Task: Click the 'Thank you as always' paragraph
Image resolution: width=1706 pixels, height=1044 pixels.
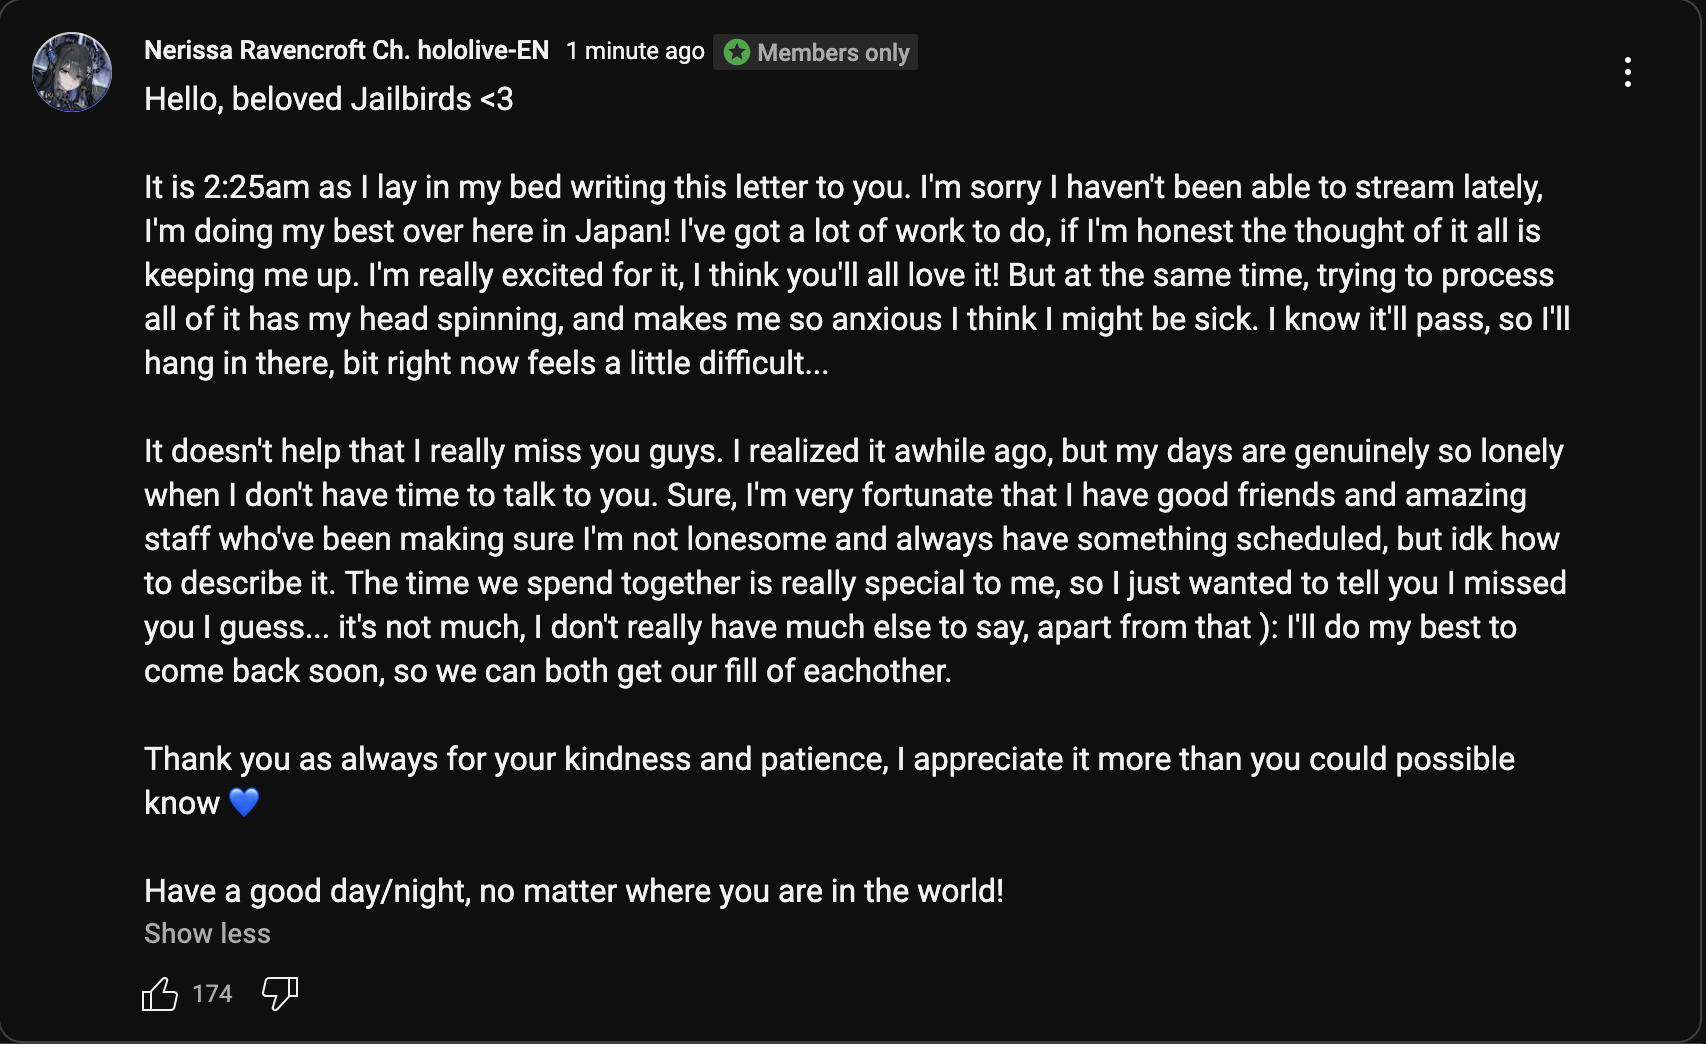Action: [829, 781]
